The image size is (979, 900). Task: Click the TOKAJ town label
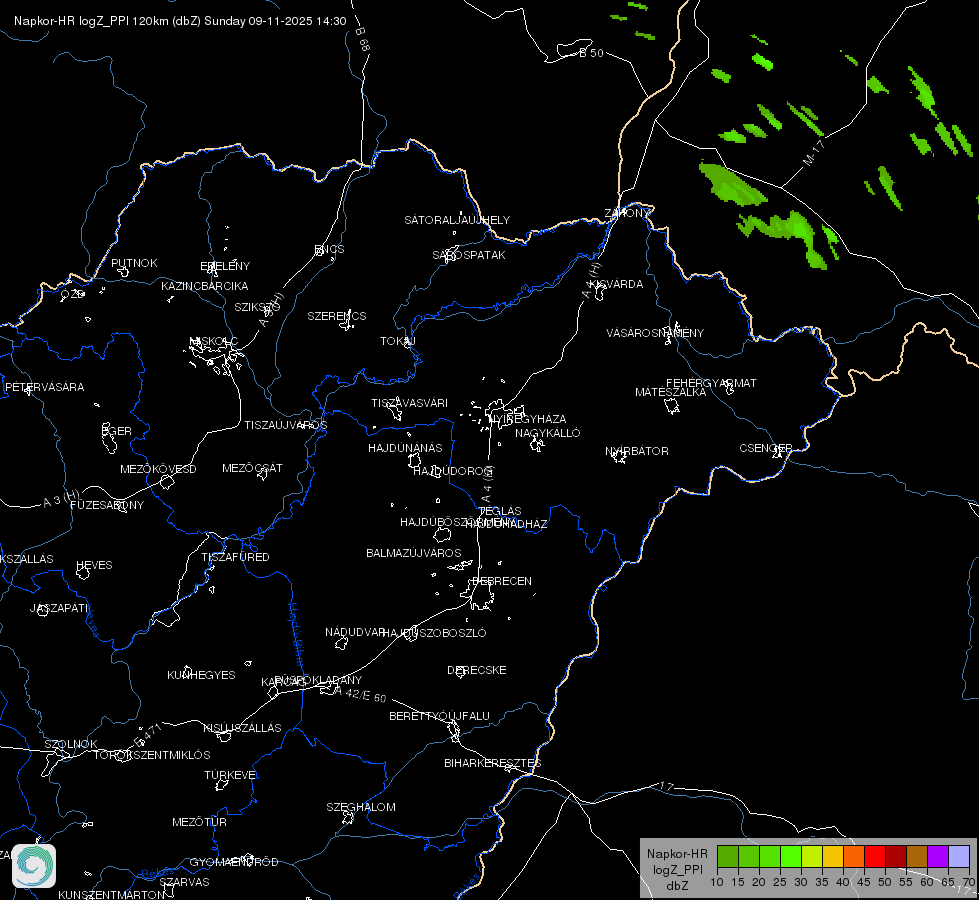click(x=398, y=341)
